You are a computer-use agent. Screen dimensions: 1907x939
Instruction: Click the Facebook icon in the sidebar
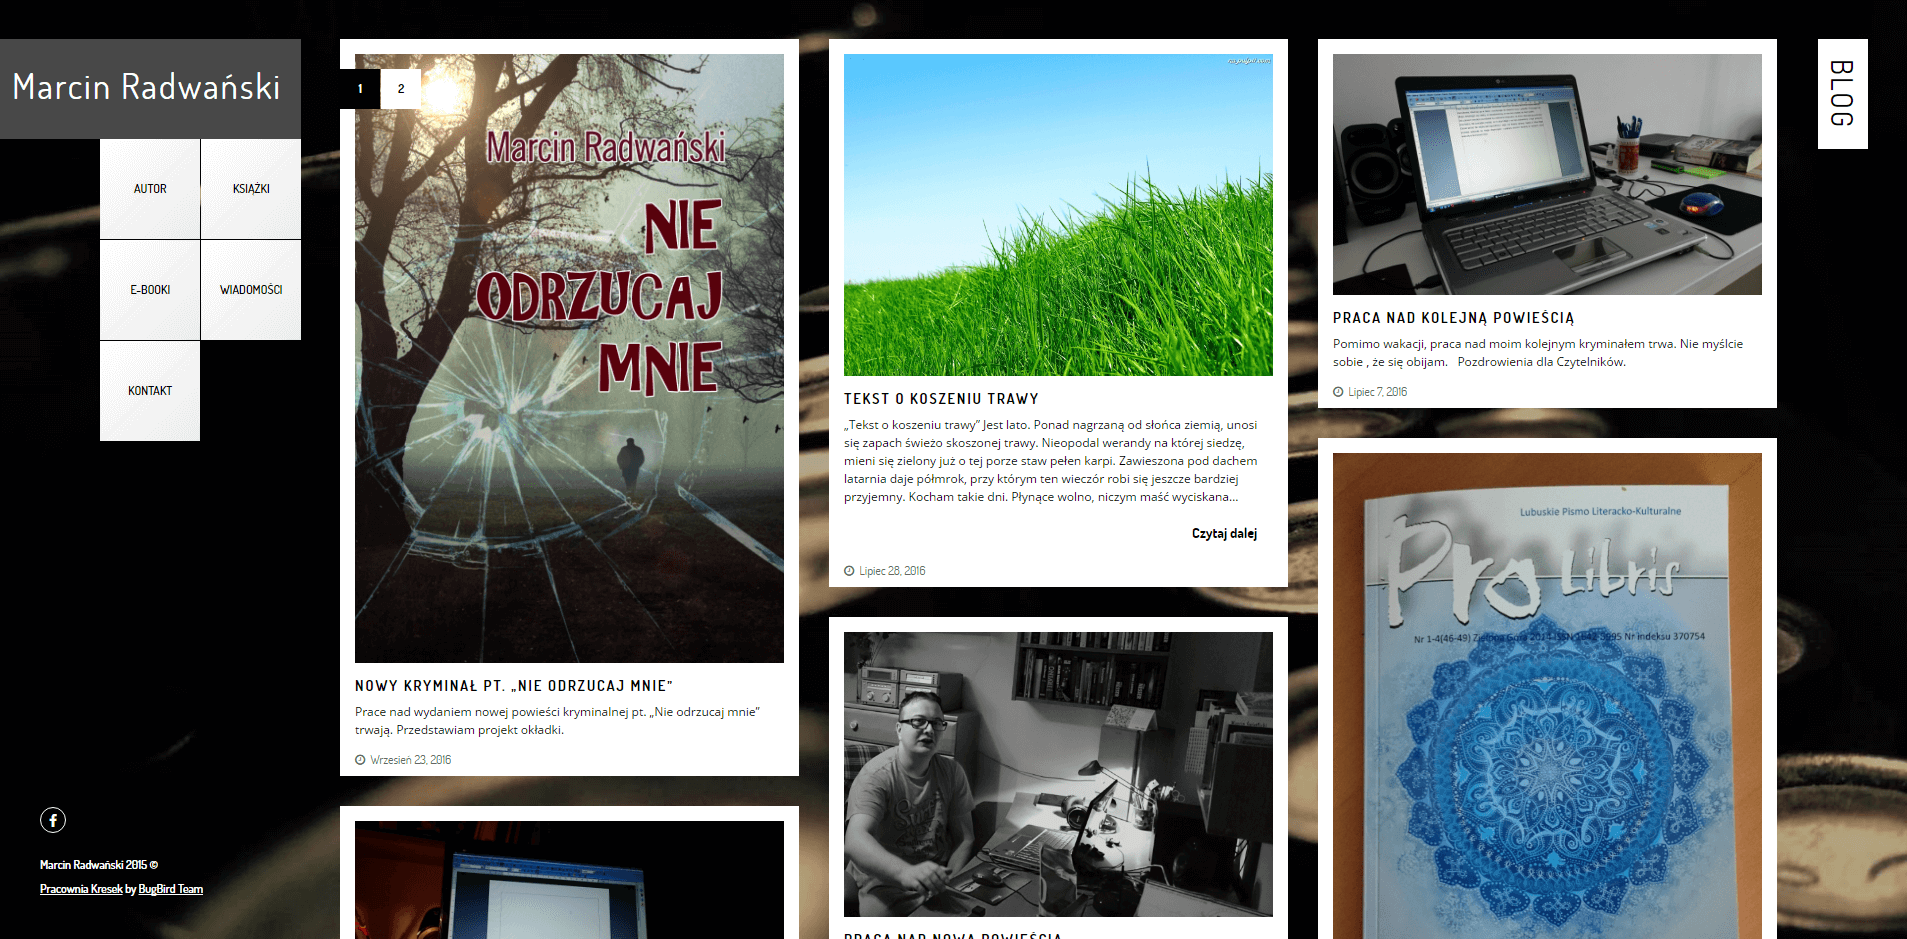52,820
